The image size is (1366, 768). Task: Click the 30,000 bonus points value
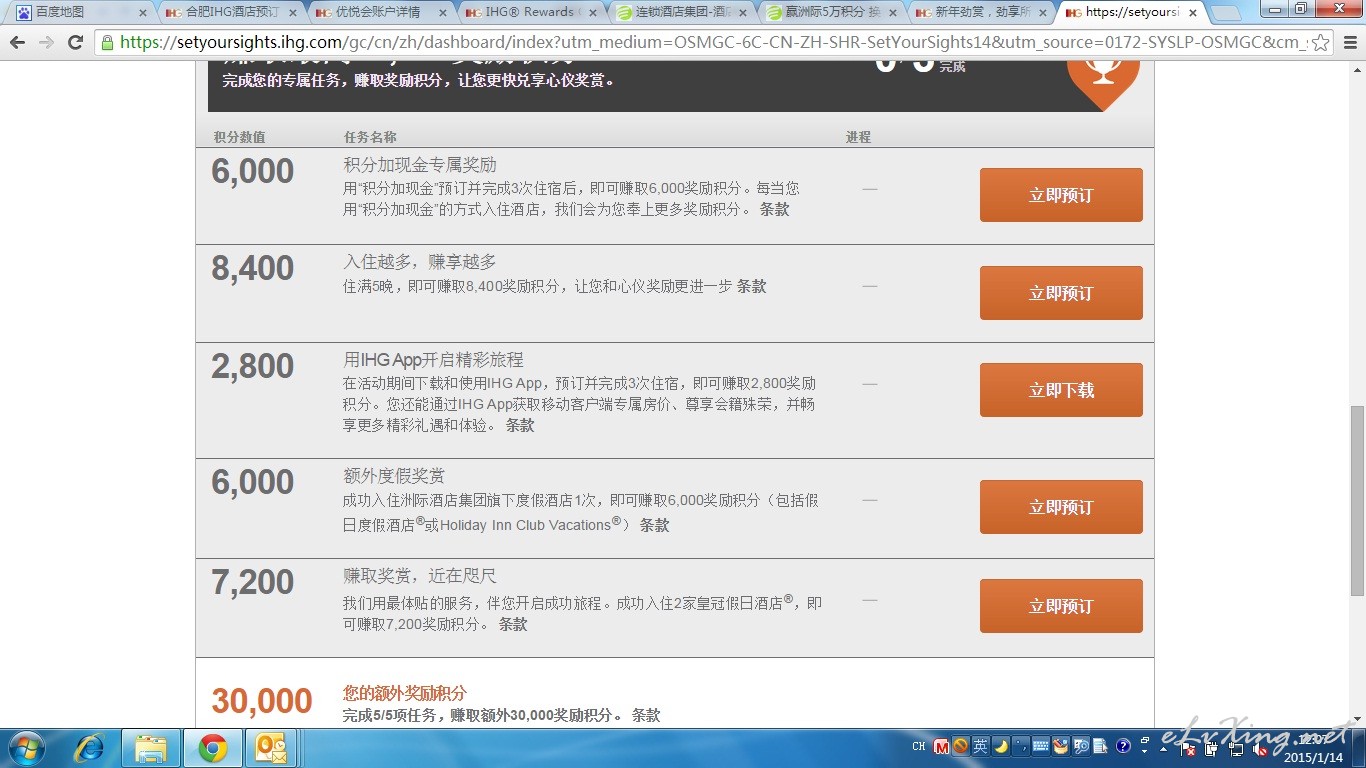coord(262,701)
